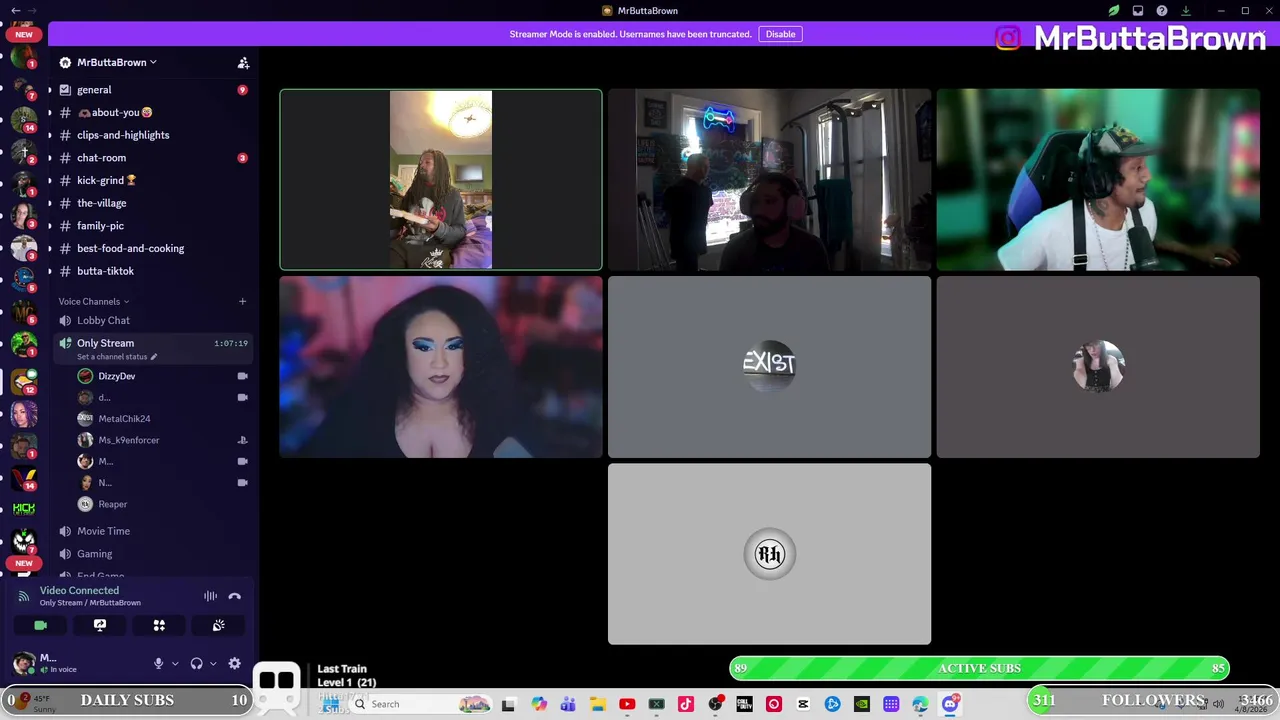Open the general channel
Image resolution: width=1280 pixels, height=720 pixels.
pyautogui.click(x=150, y=90)
